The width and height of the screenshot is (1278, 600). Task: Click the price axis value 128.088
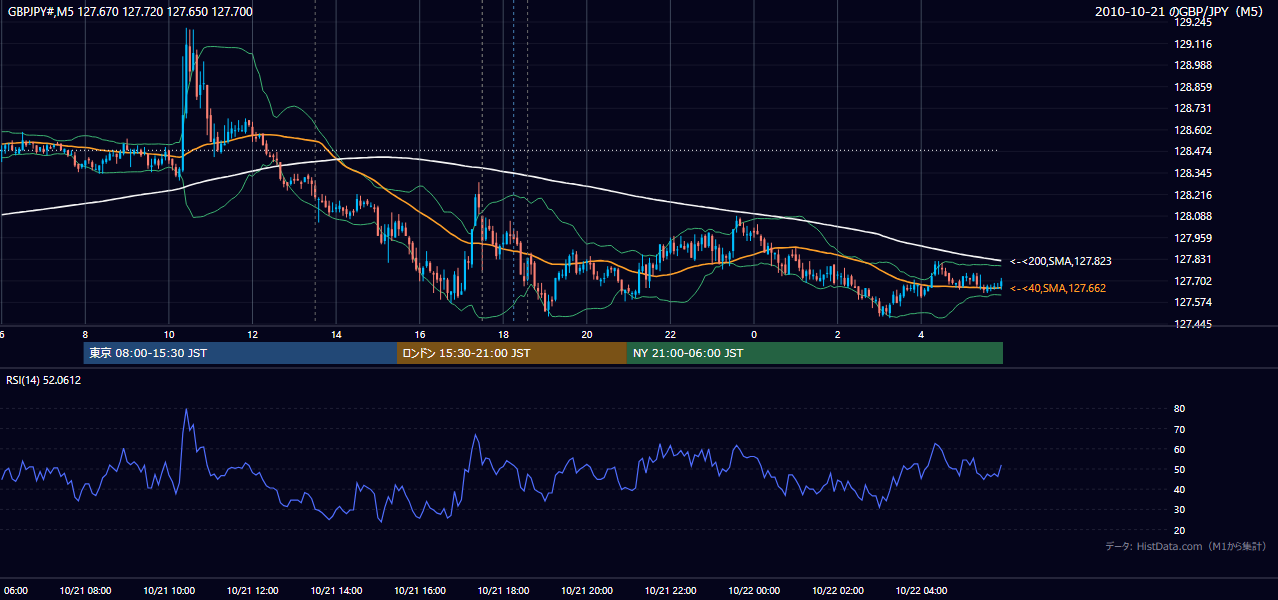coord(1193,216)
